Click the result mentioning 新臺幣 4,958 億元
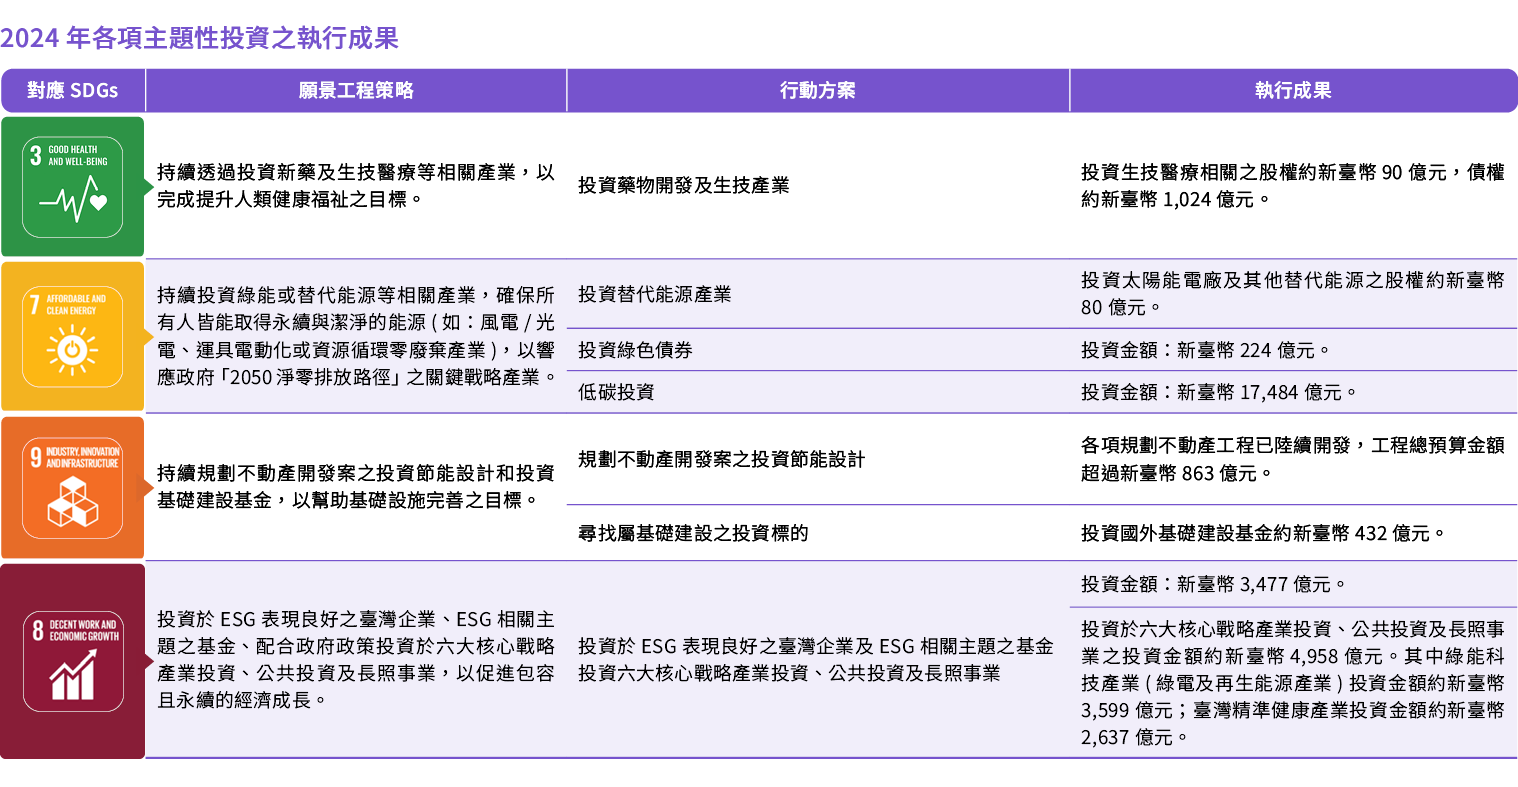Viewport: 1518px width, 787px height. pyautogui.click(x=1293, y=683)
